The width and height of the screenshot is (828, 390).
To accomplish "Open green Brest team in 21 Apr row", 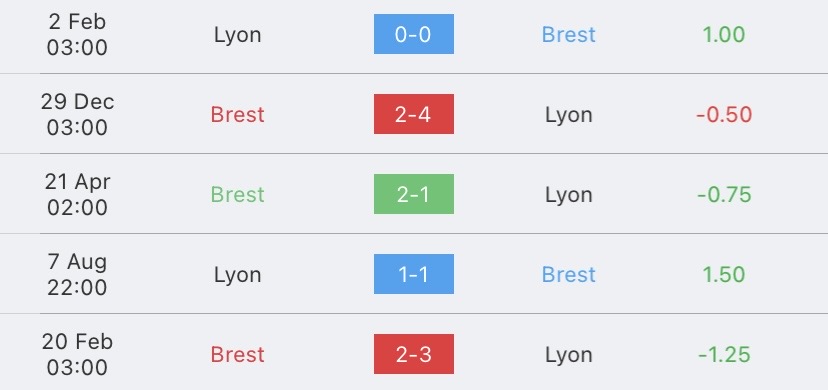I will 237,195.
